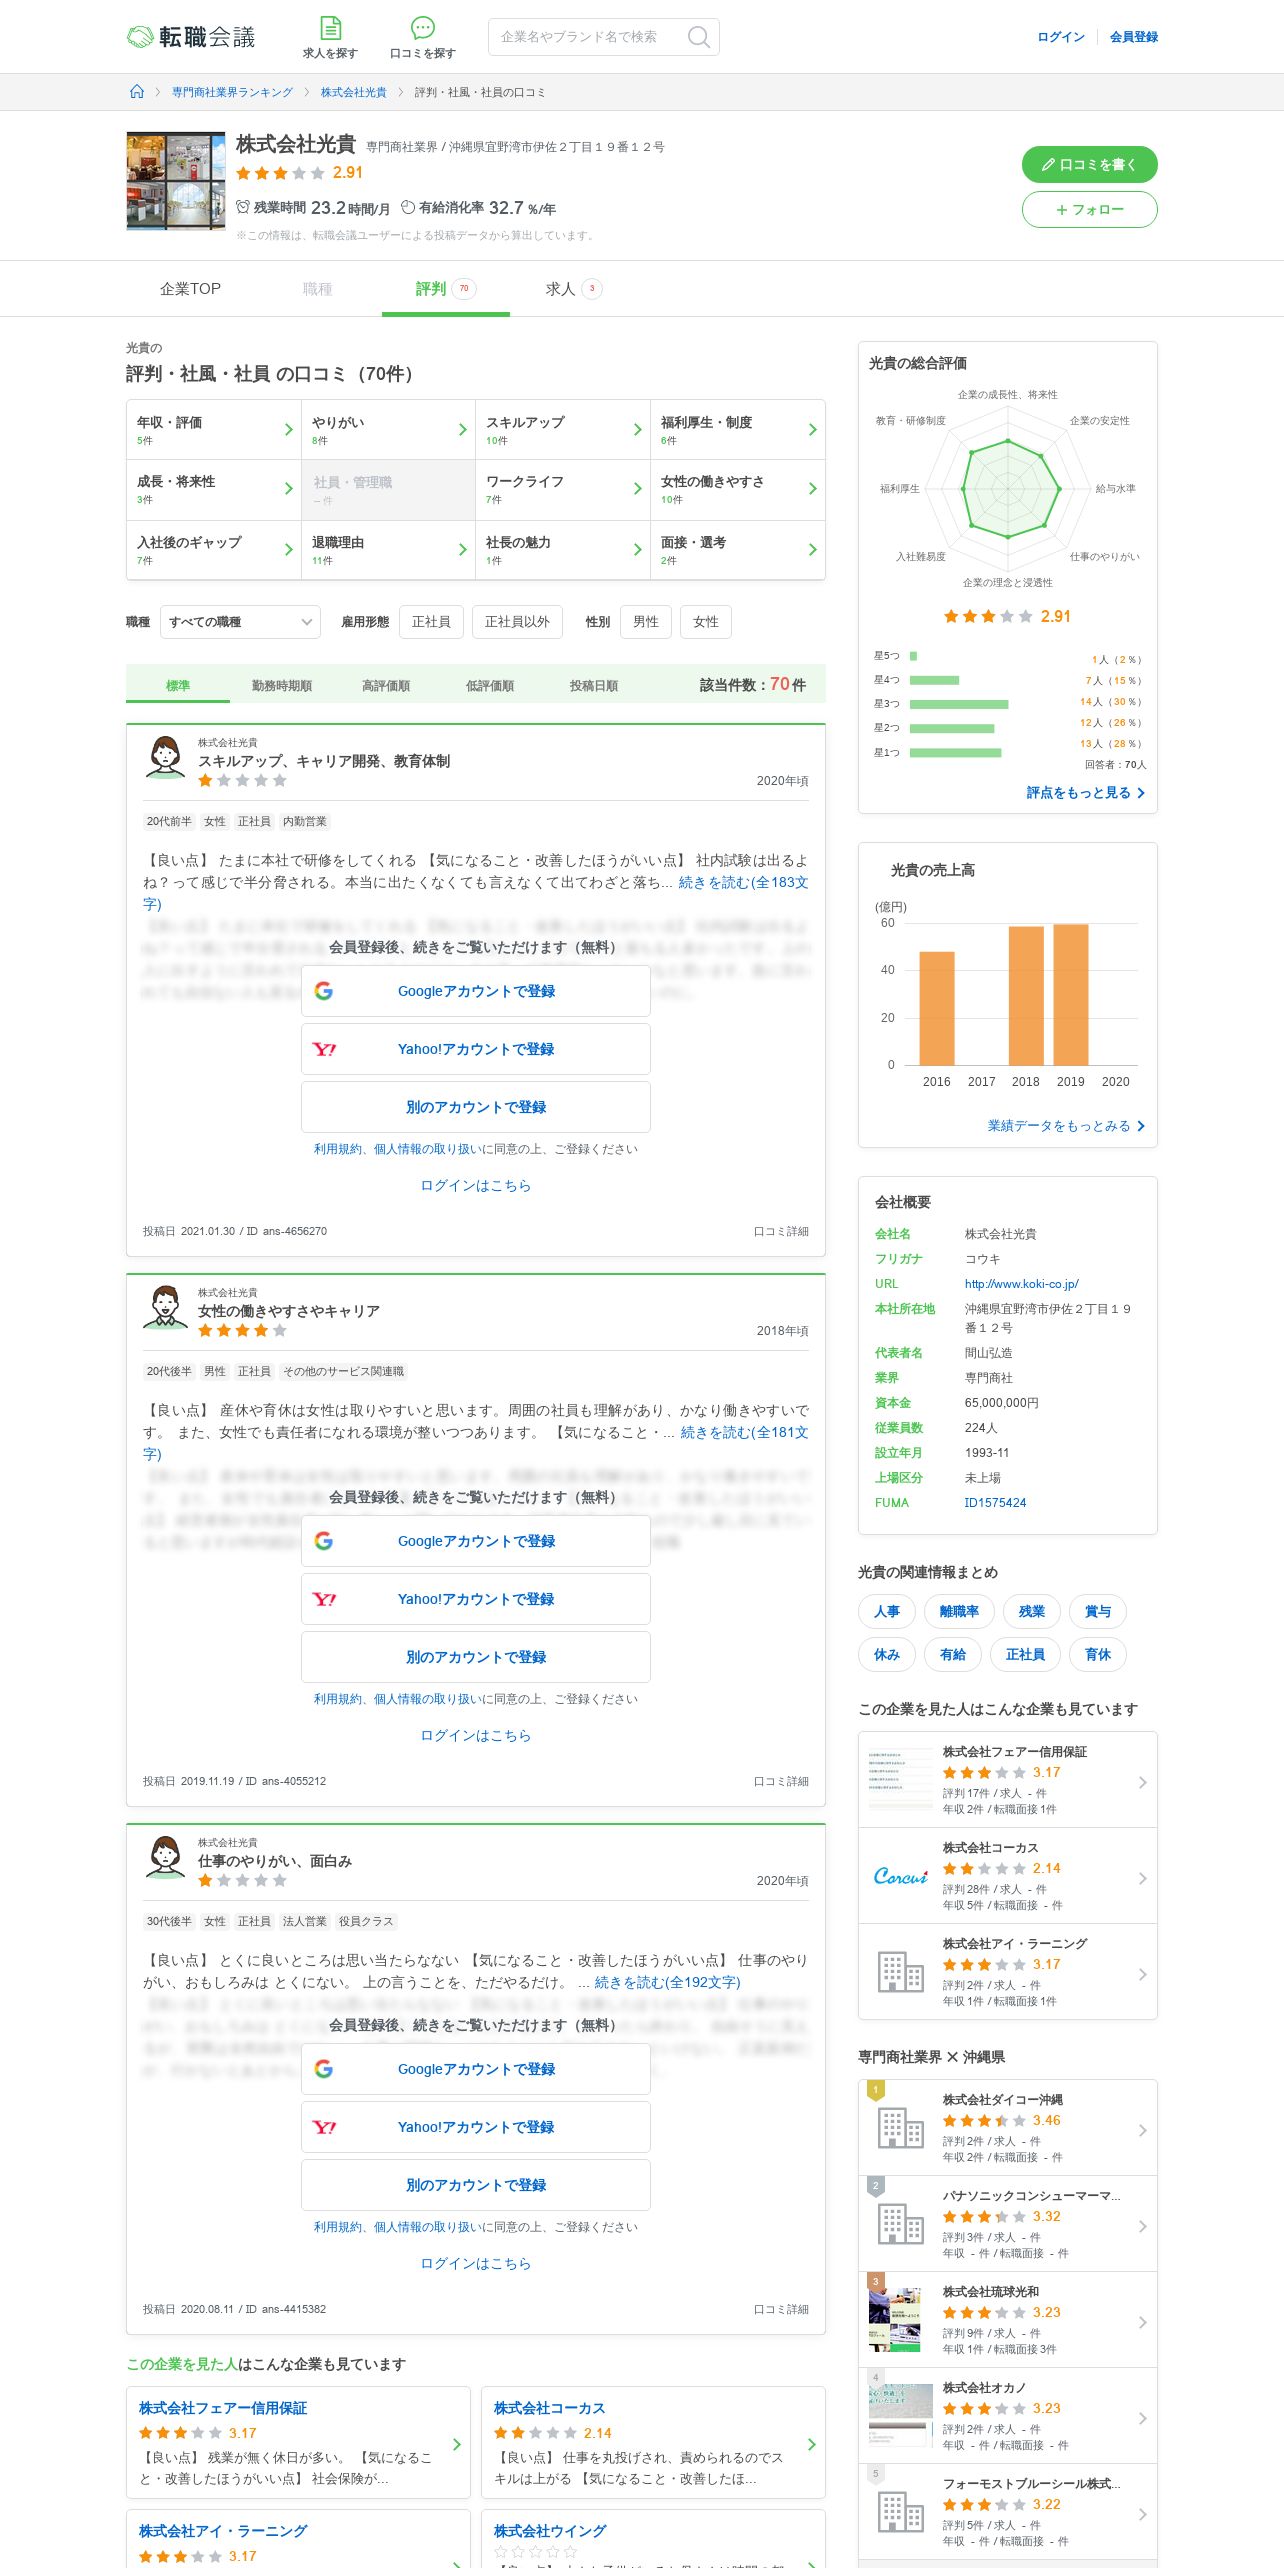The height and width of the screenshot is (2568, 1284).
Task: Expand the やりがい category
Action: pyautogui.click(x=388, y=430)
